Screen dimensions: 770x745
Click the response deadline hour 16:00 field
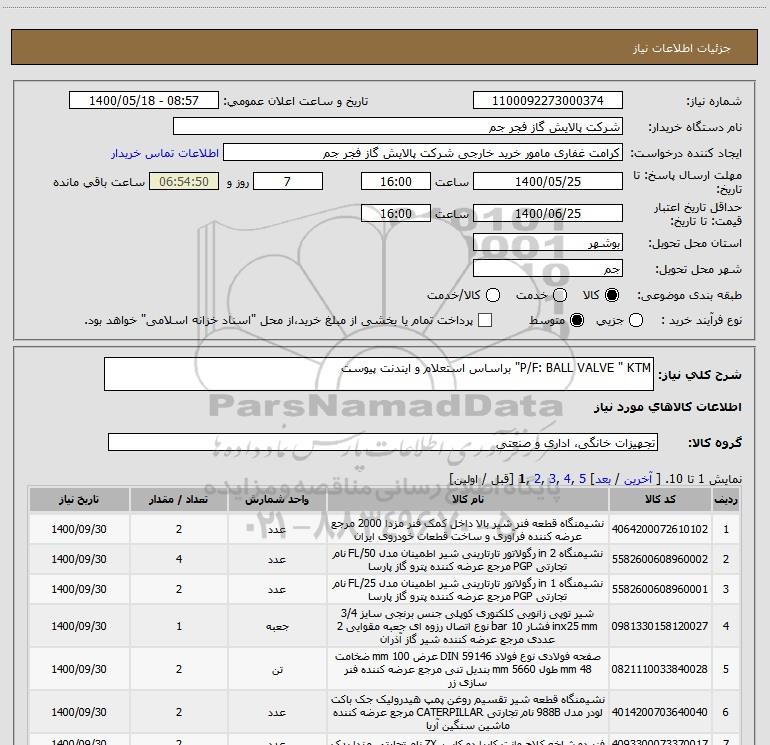pyautogui.click(x=396, y=181)
